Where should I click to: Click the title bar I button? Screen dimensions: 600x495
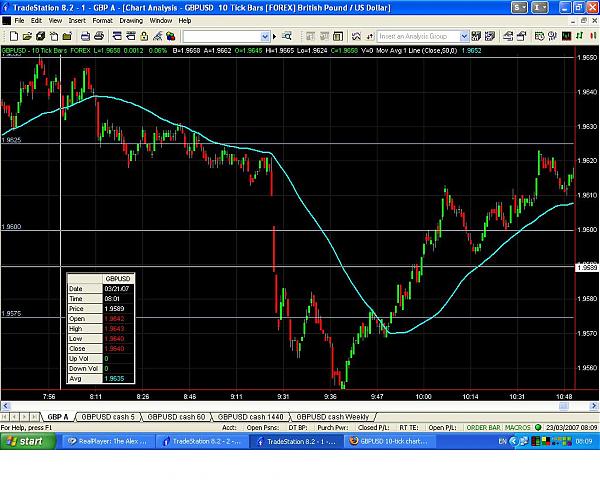point(540,7)
